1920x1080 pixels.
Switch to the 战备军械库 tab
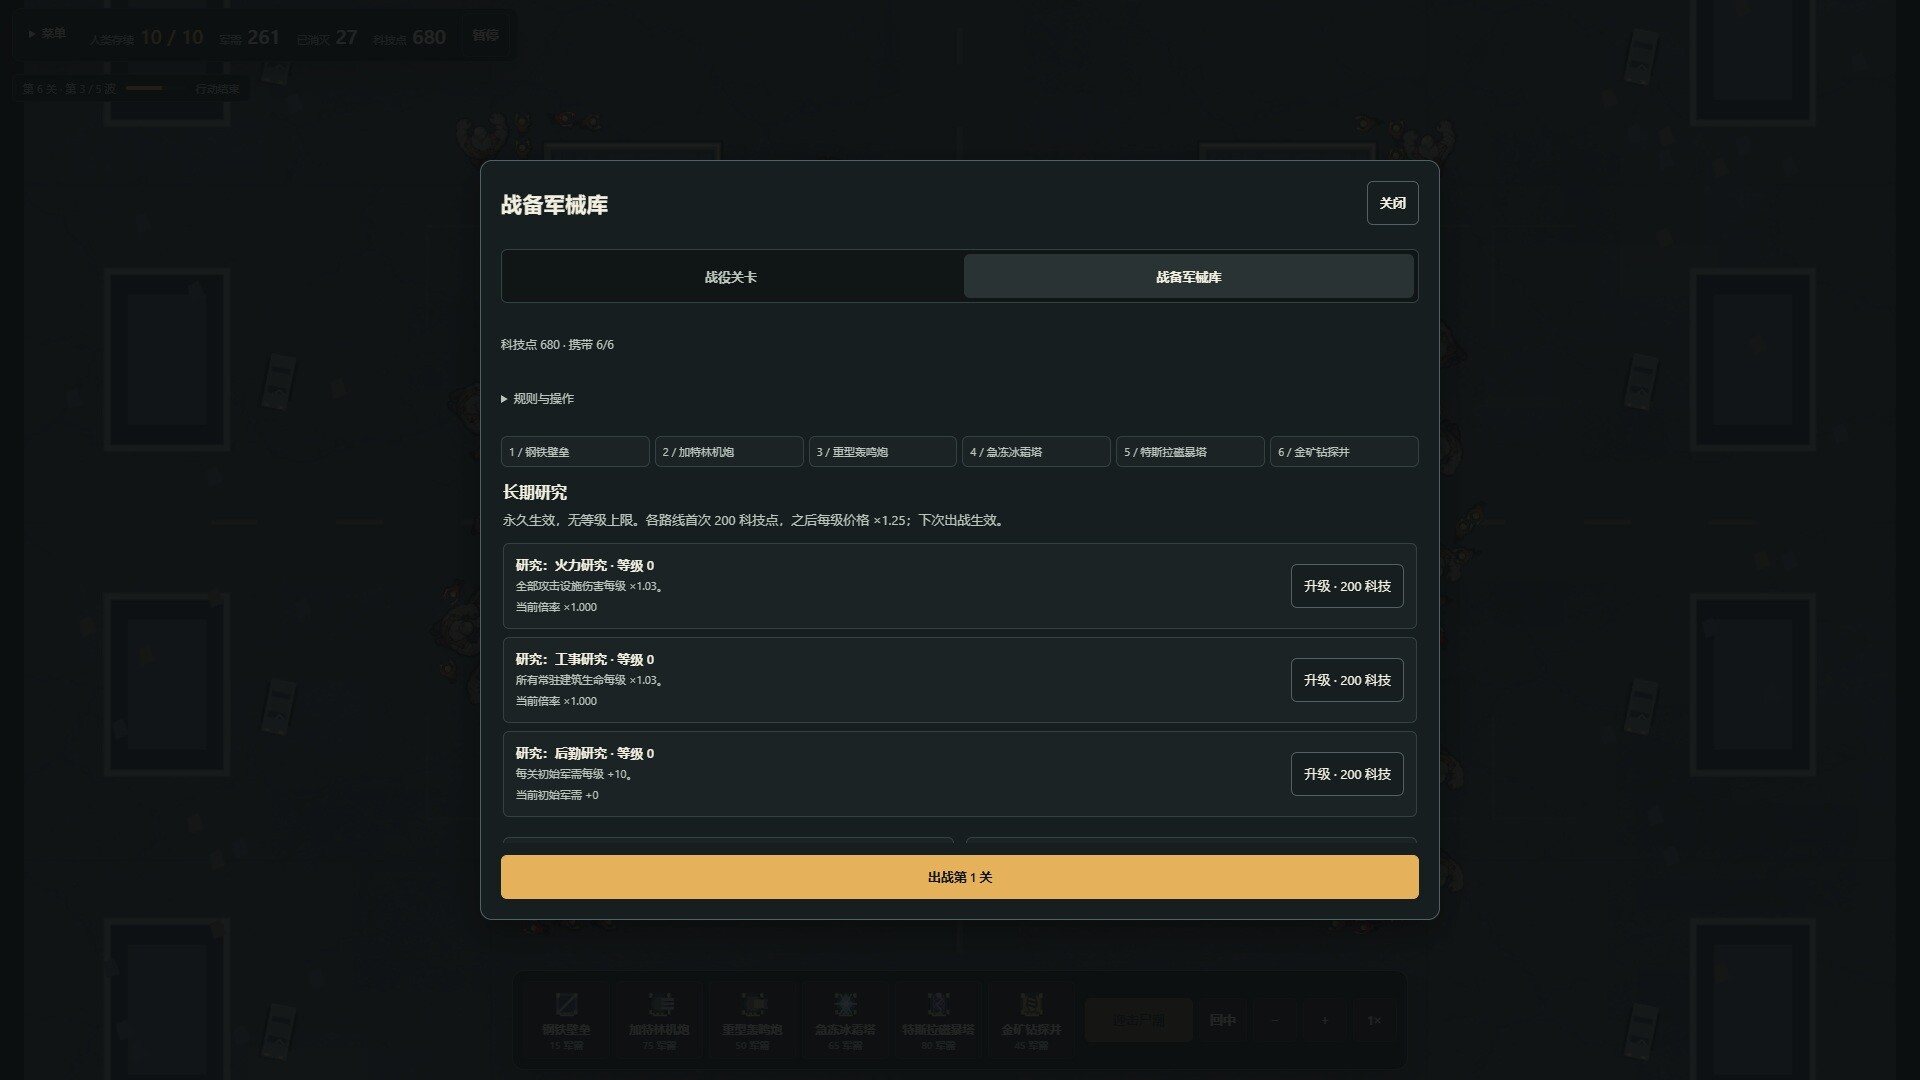(1189, 277)
